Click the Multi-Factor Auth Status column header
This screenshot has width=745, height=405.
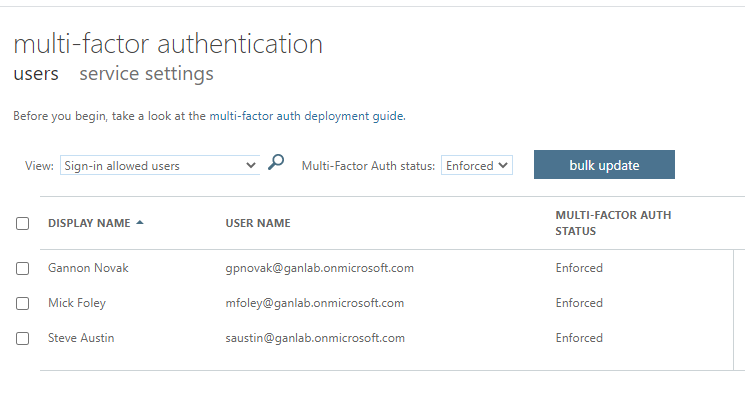coord(613,223)
